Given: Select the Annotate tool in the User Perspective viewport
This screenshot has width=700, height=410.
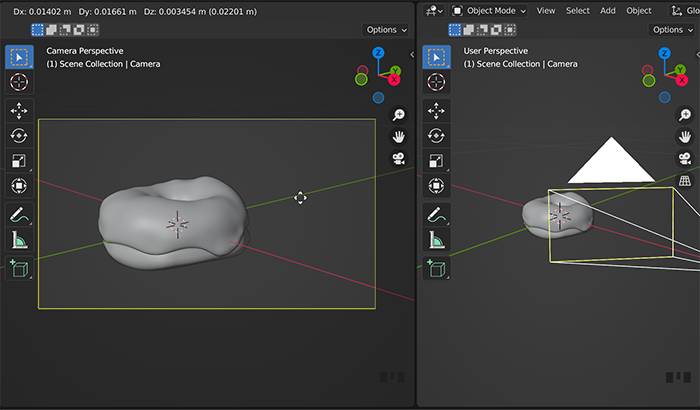Looking at the screenshot, I should [x=437, y=214].
